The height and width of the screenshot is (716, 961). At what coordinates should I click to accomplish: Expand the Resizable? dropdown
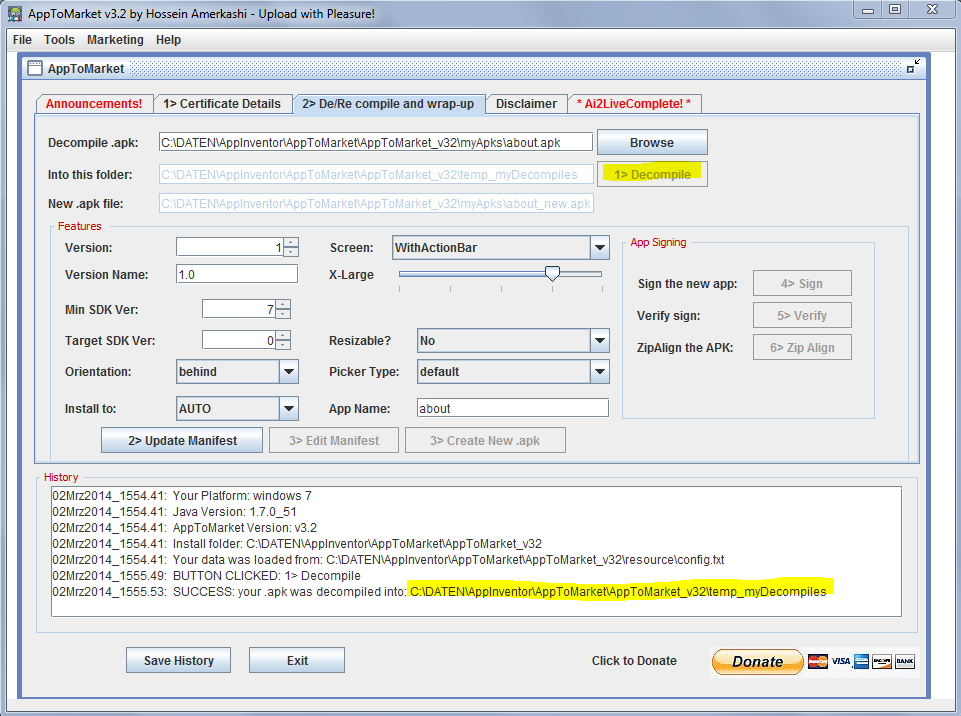click(599, 341)
